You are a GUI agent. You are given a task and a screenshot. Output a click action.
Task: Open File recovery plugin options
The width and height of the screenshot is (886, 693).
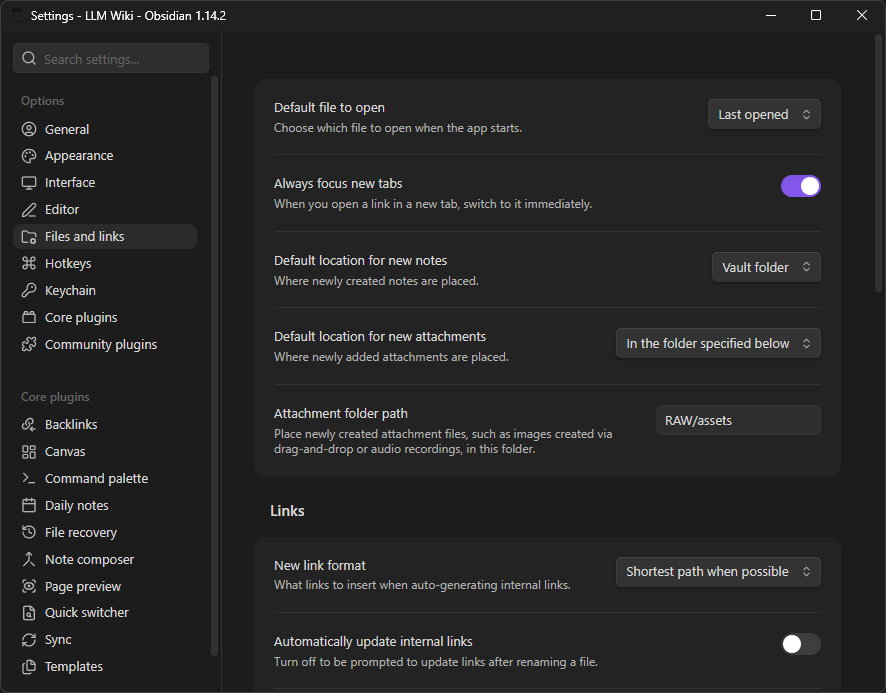[x=105, y=532]
